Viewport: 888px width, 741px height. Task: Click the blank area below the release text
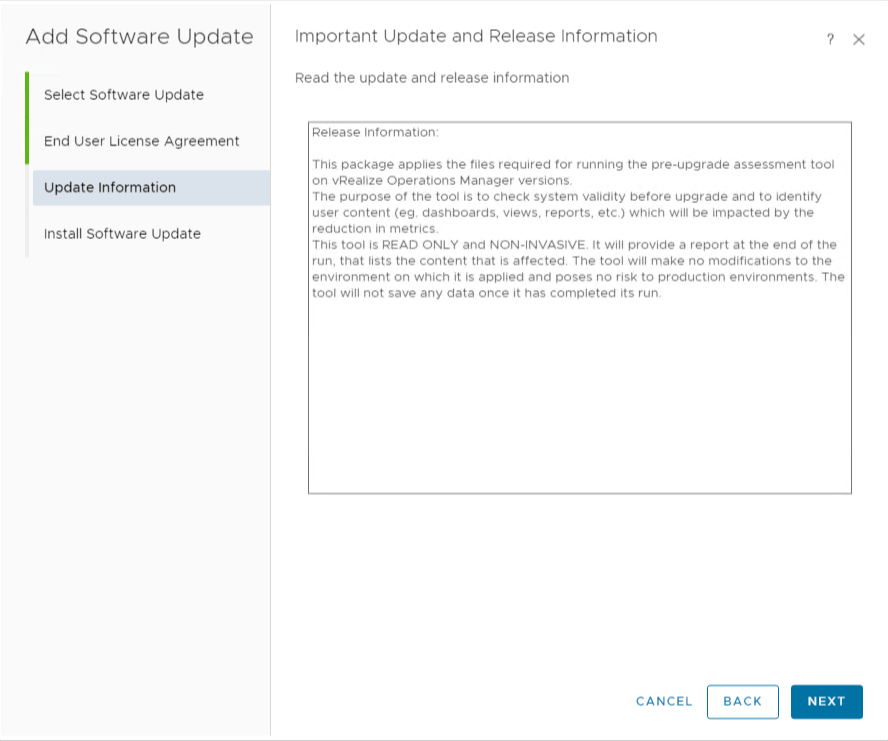579,397
